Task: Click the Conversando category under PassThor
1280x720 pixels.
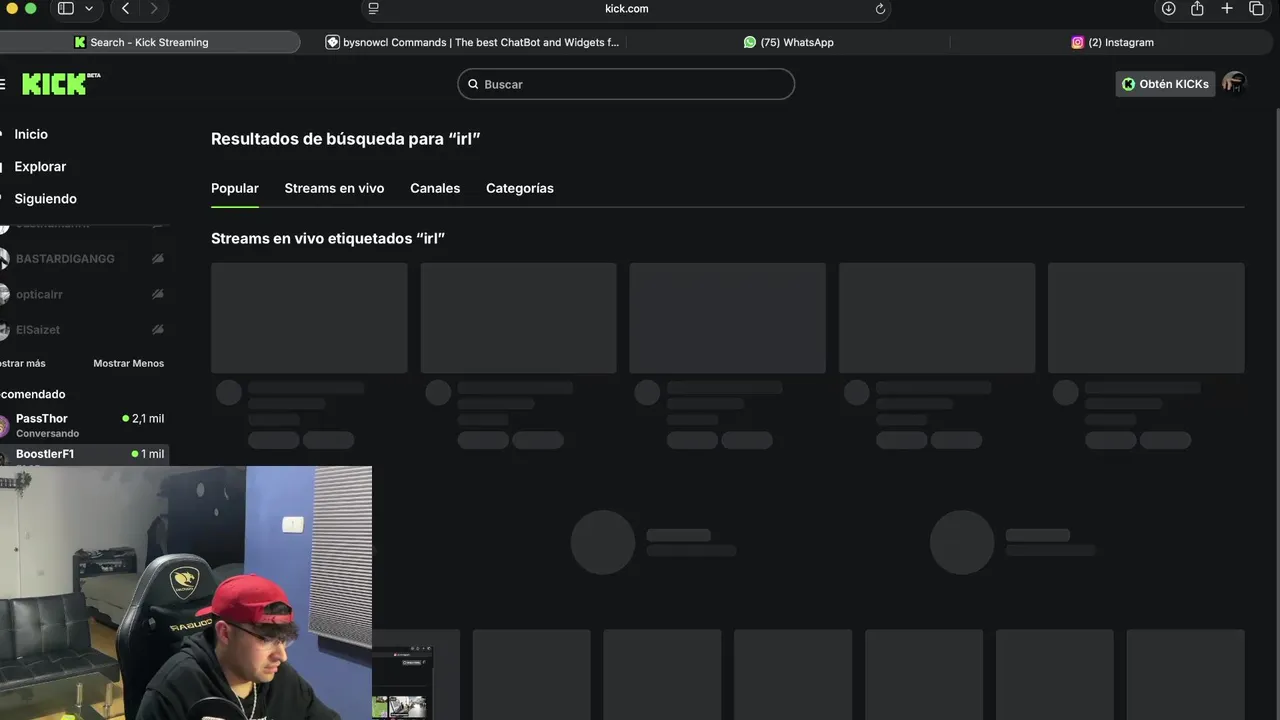Action: (x=47, y=434)
